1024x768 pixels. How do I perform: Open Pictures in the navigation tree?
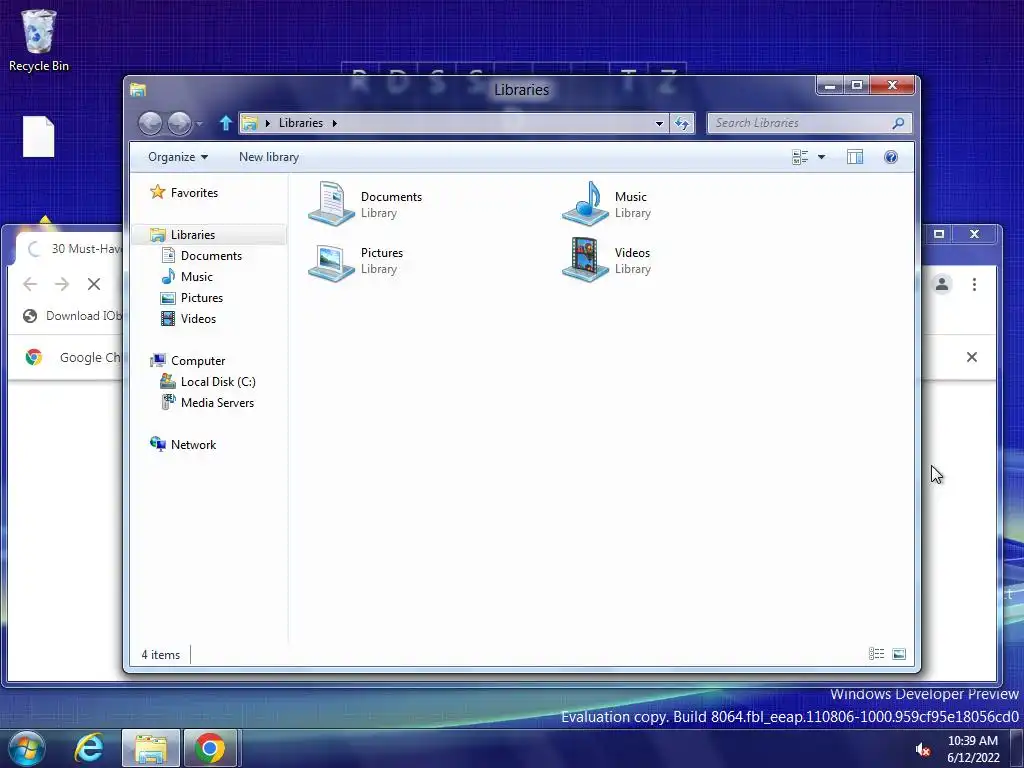coord(202,297)
